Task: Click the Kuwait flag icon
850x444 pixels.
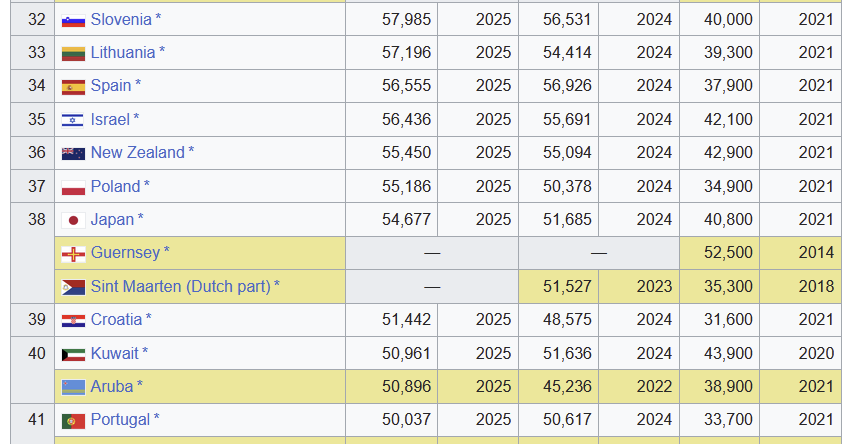Action: pos(73,353)
